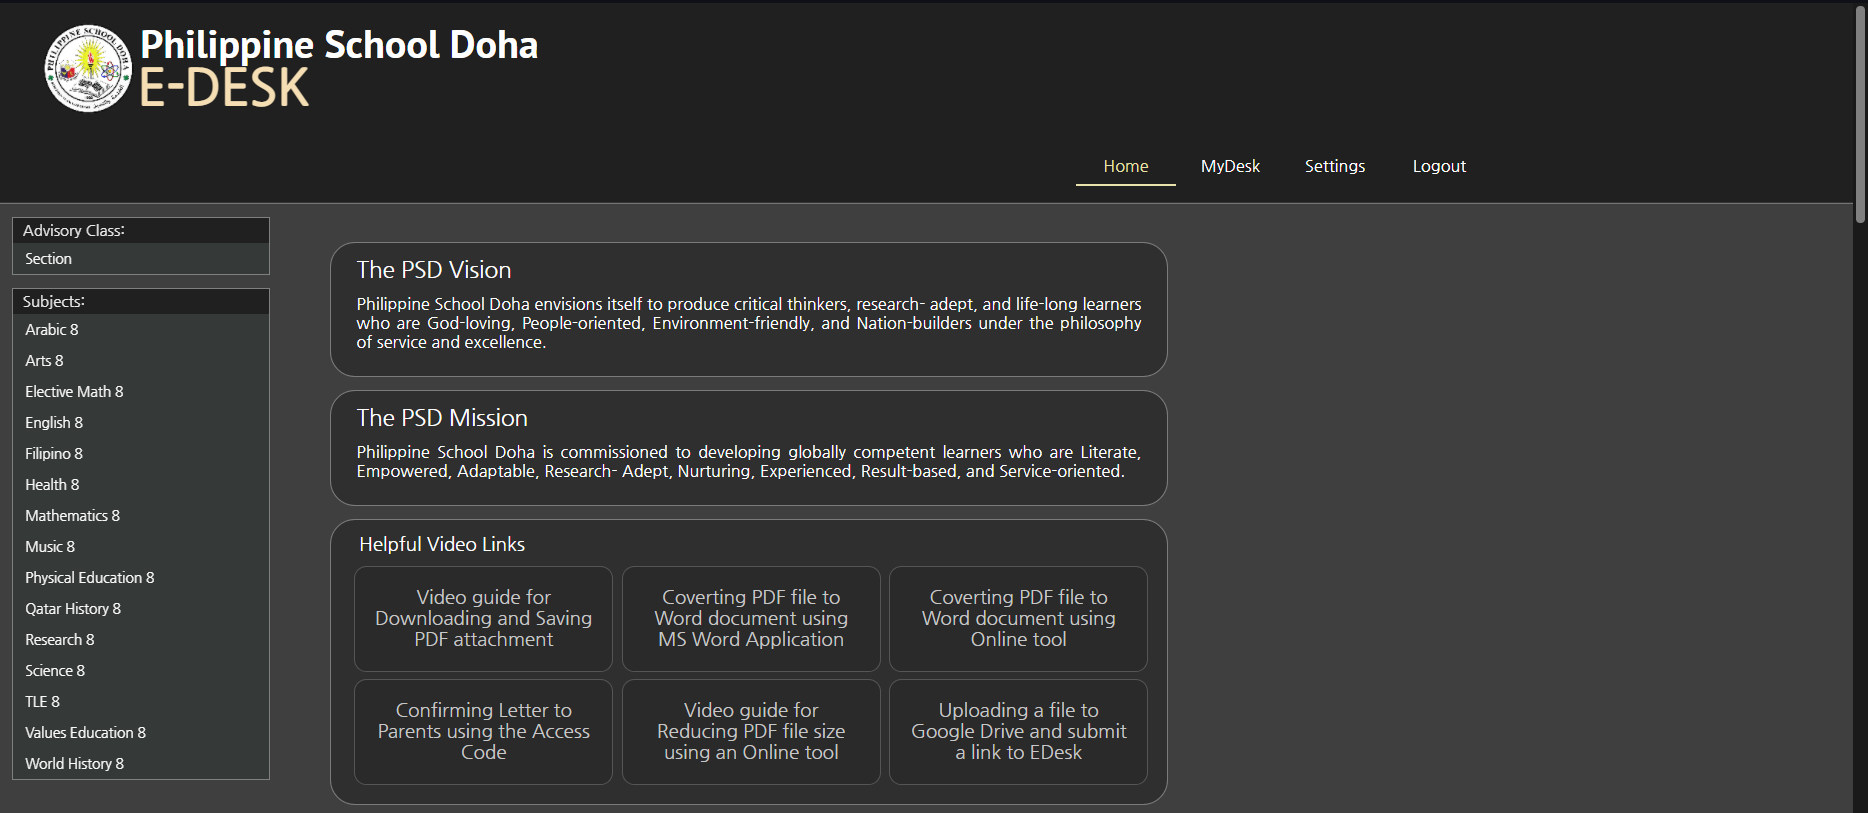Open the Physical Education 8 subject

pyautogui.click(x=141, y=578)
